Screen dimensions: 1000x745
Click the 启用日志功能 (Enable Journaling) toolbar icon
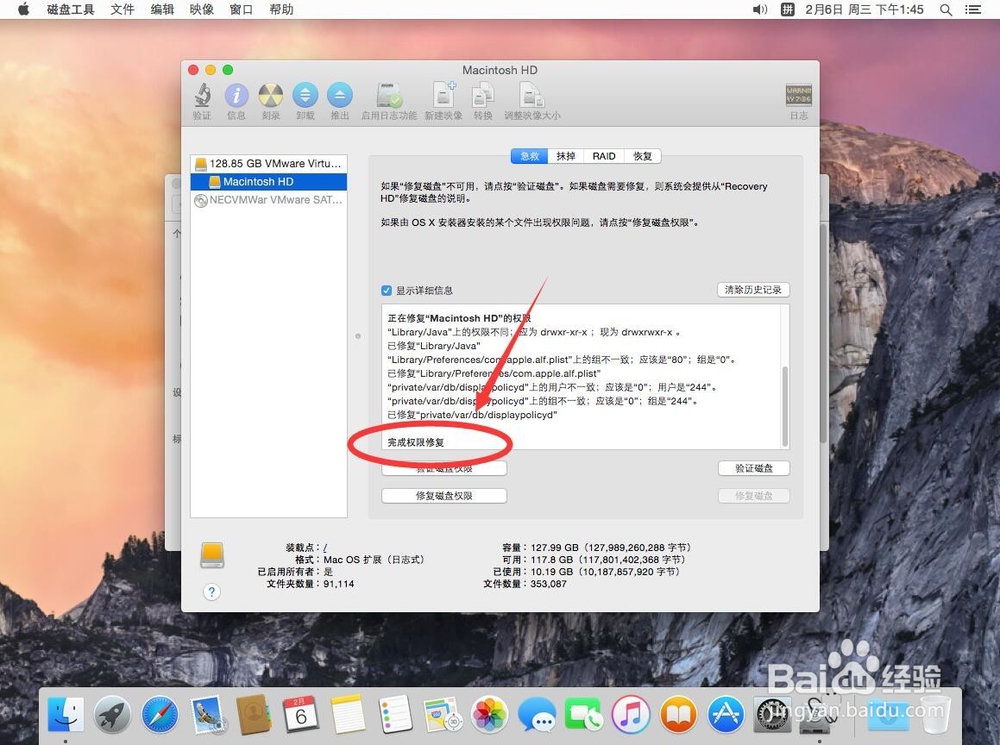coord(389,96)
